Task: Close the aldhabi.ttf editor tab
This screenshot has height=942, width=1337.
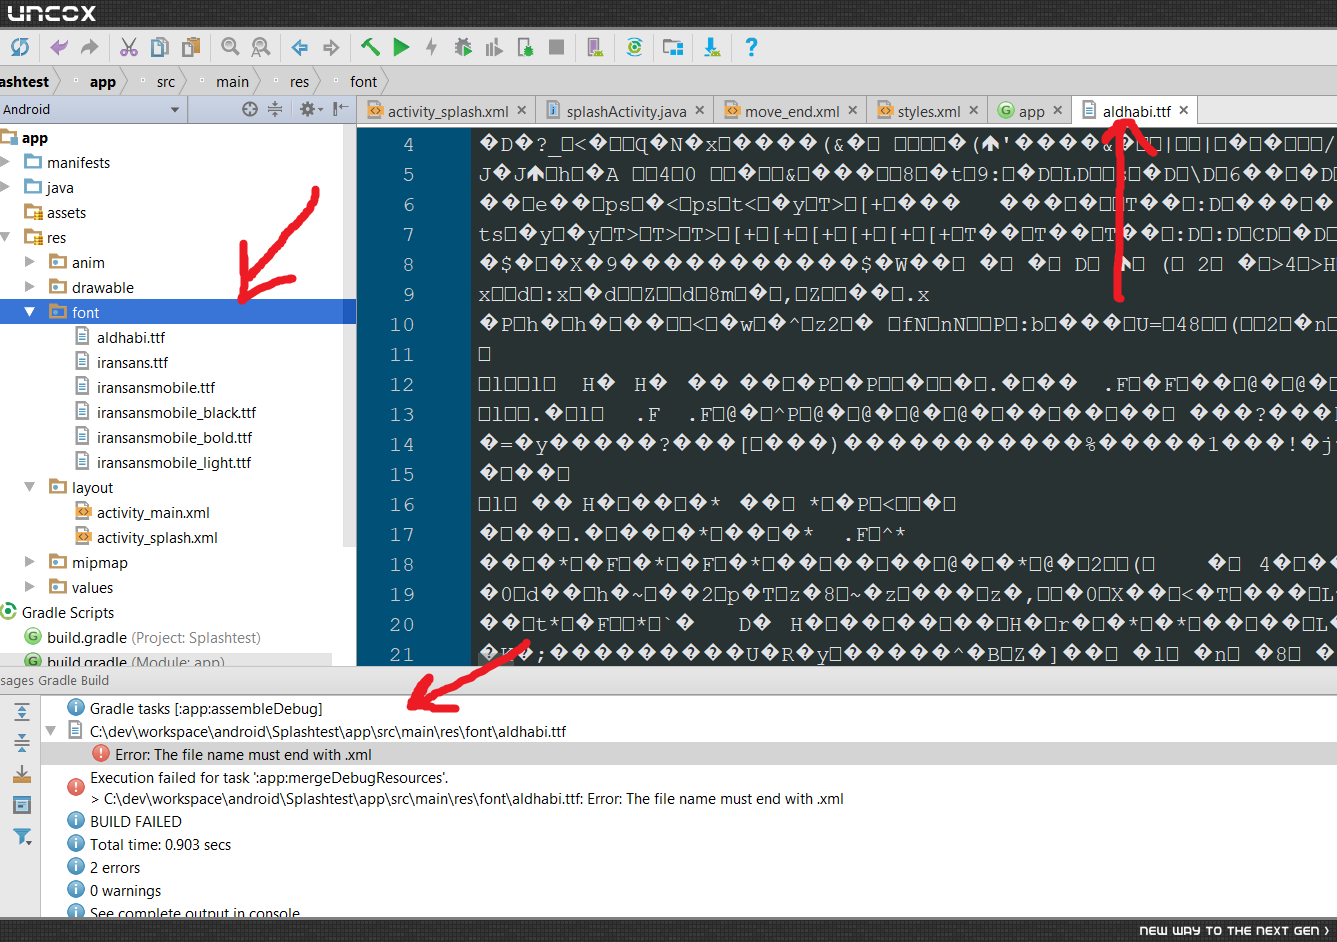Action: [x=1184, y=110]
